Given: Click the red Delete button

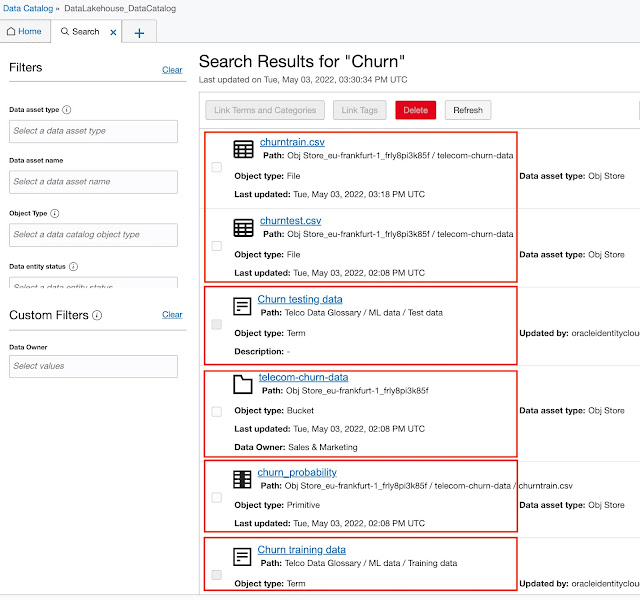Looking at the screenshot, I should tap(416, 110).
